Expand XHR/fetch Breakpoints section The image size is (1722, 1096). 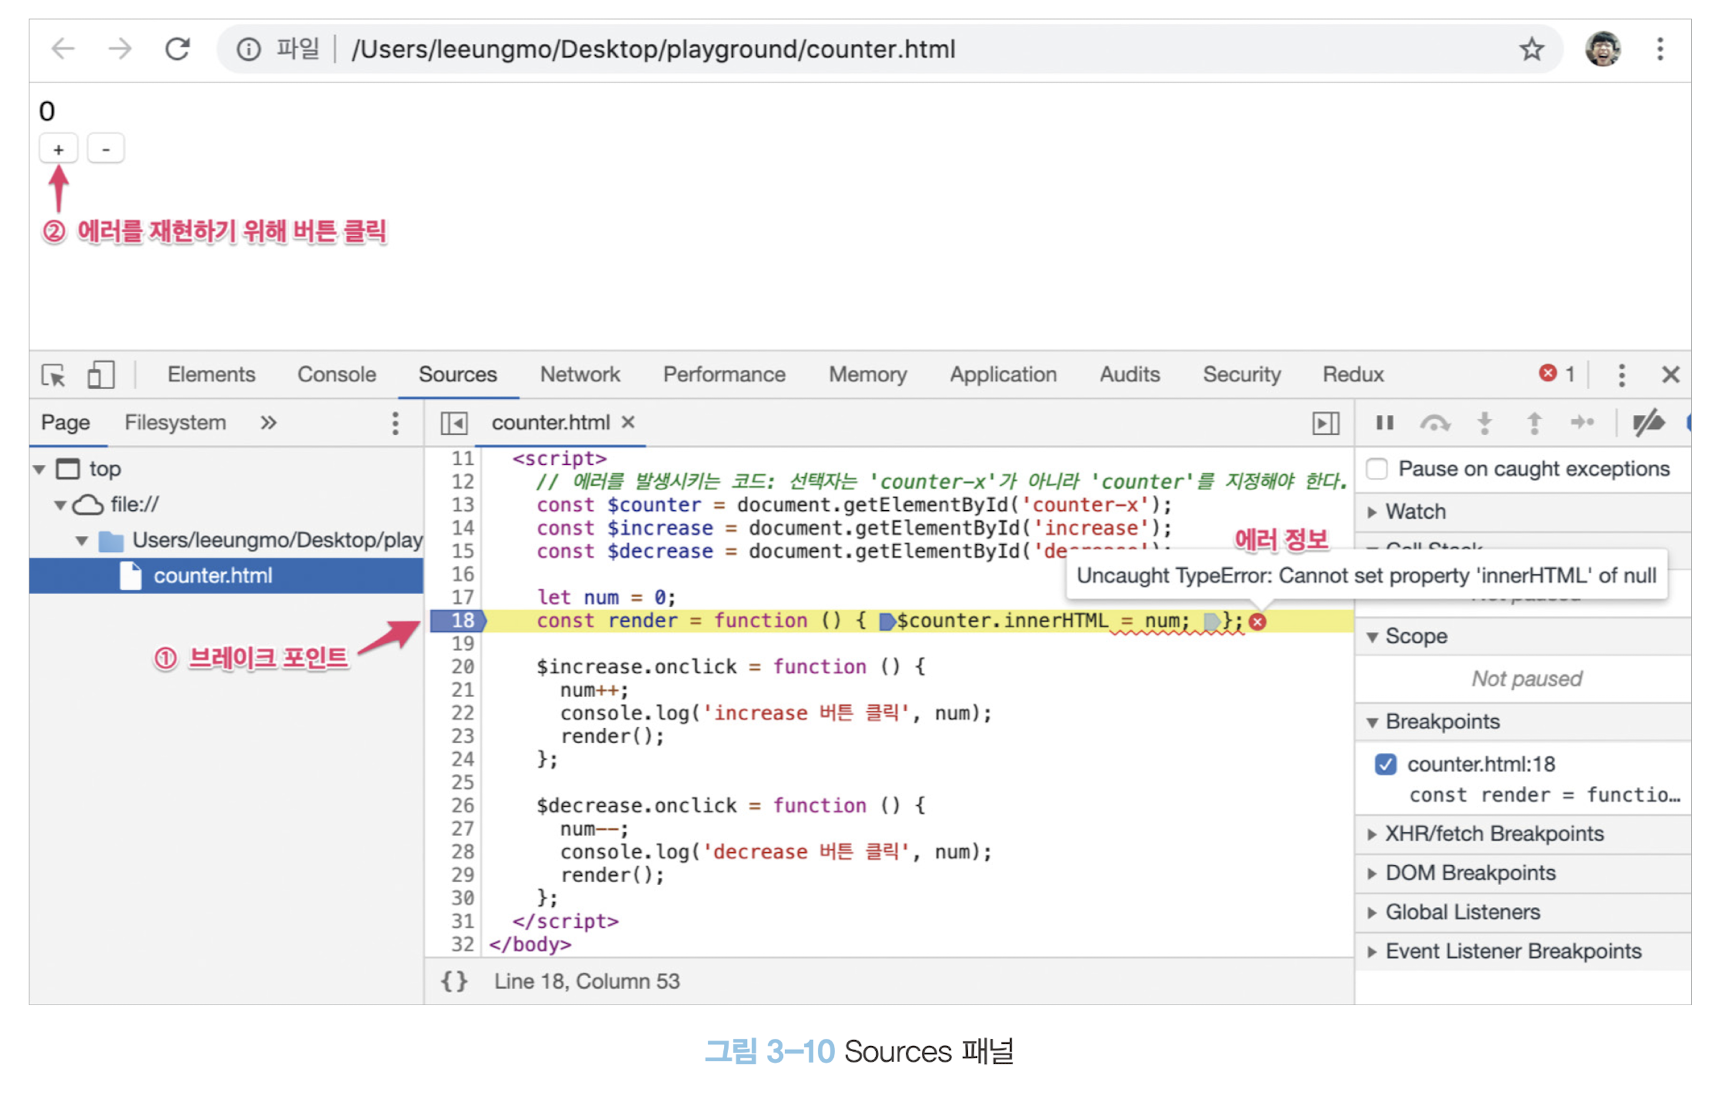click(x=1372, y=834)
